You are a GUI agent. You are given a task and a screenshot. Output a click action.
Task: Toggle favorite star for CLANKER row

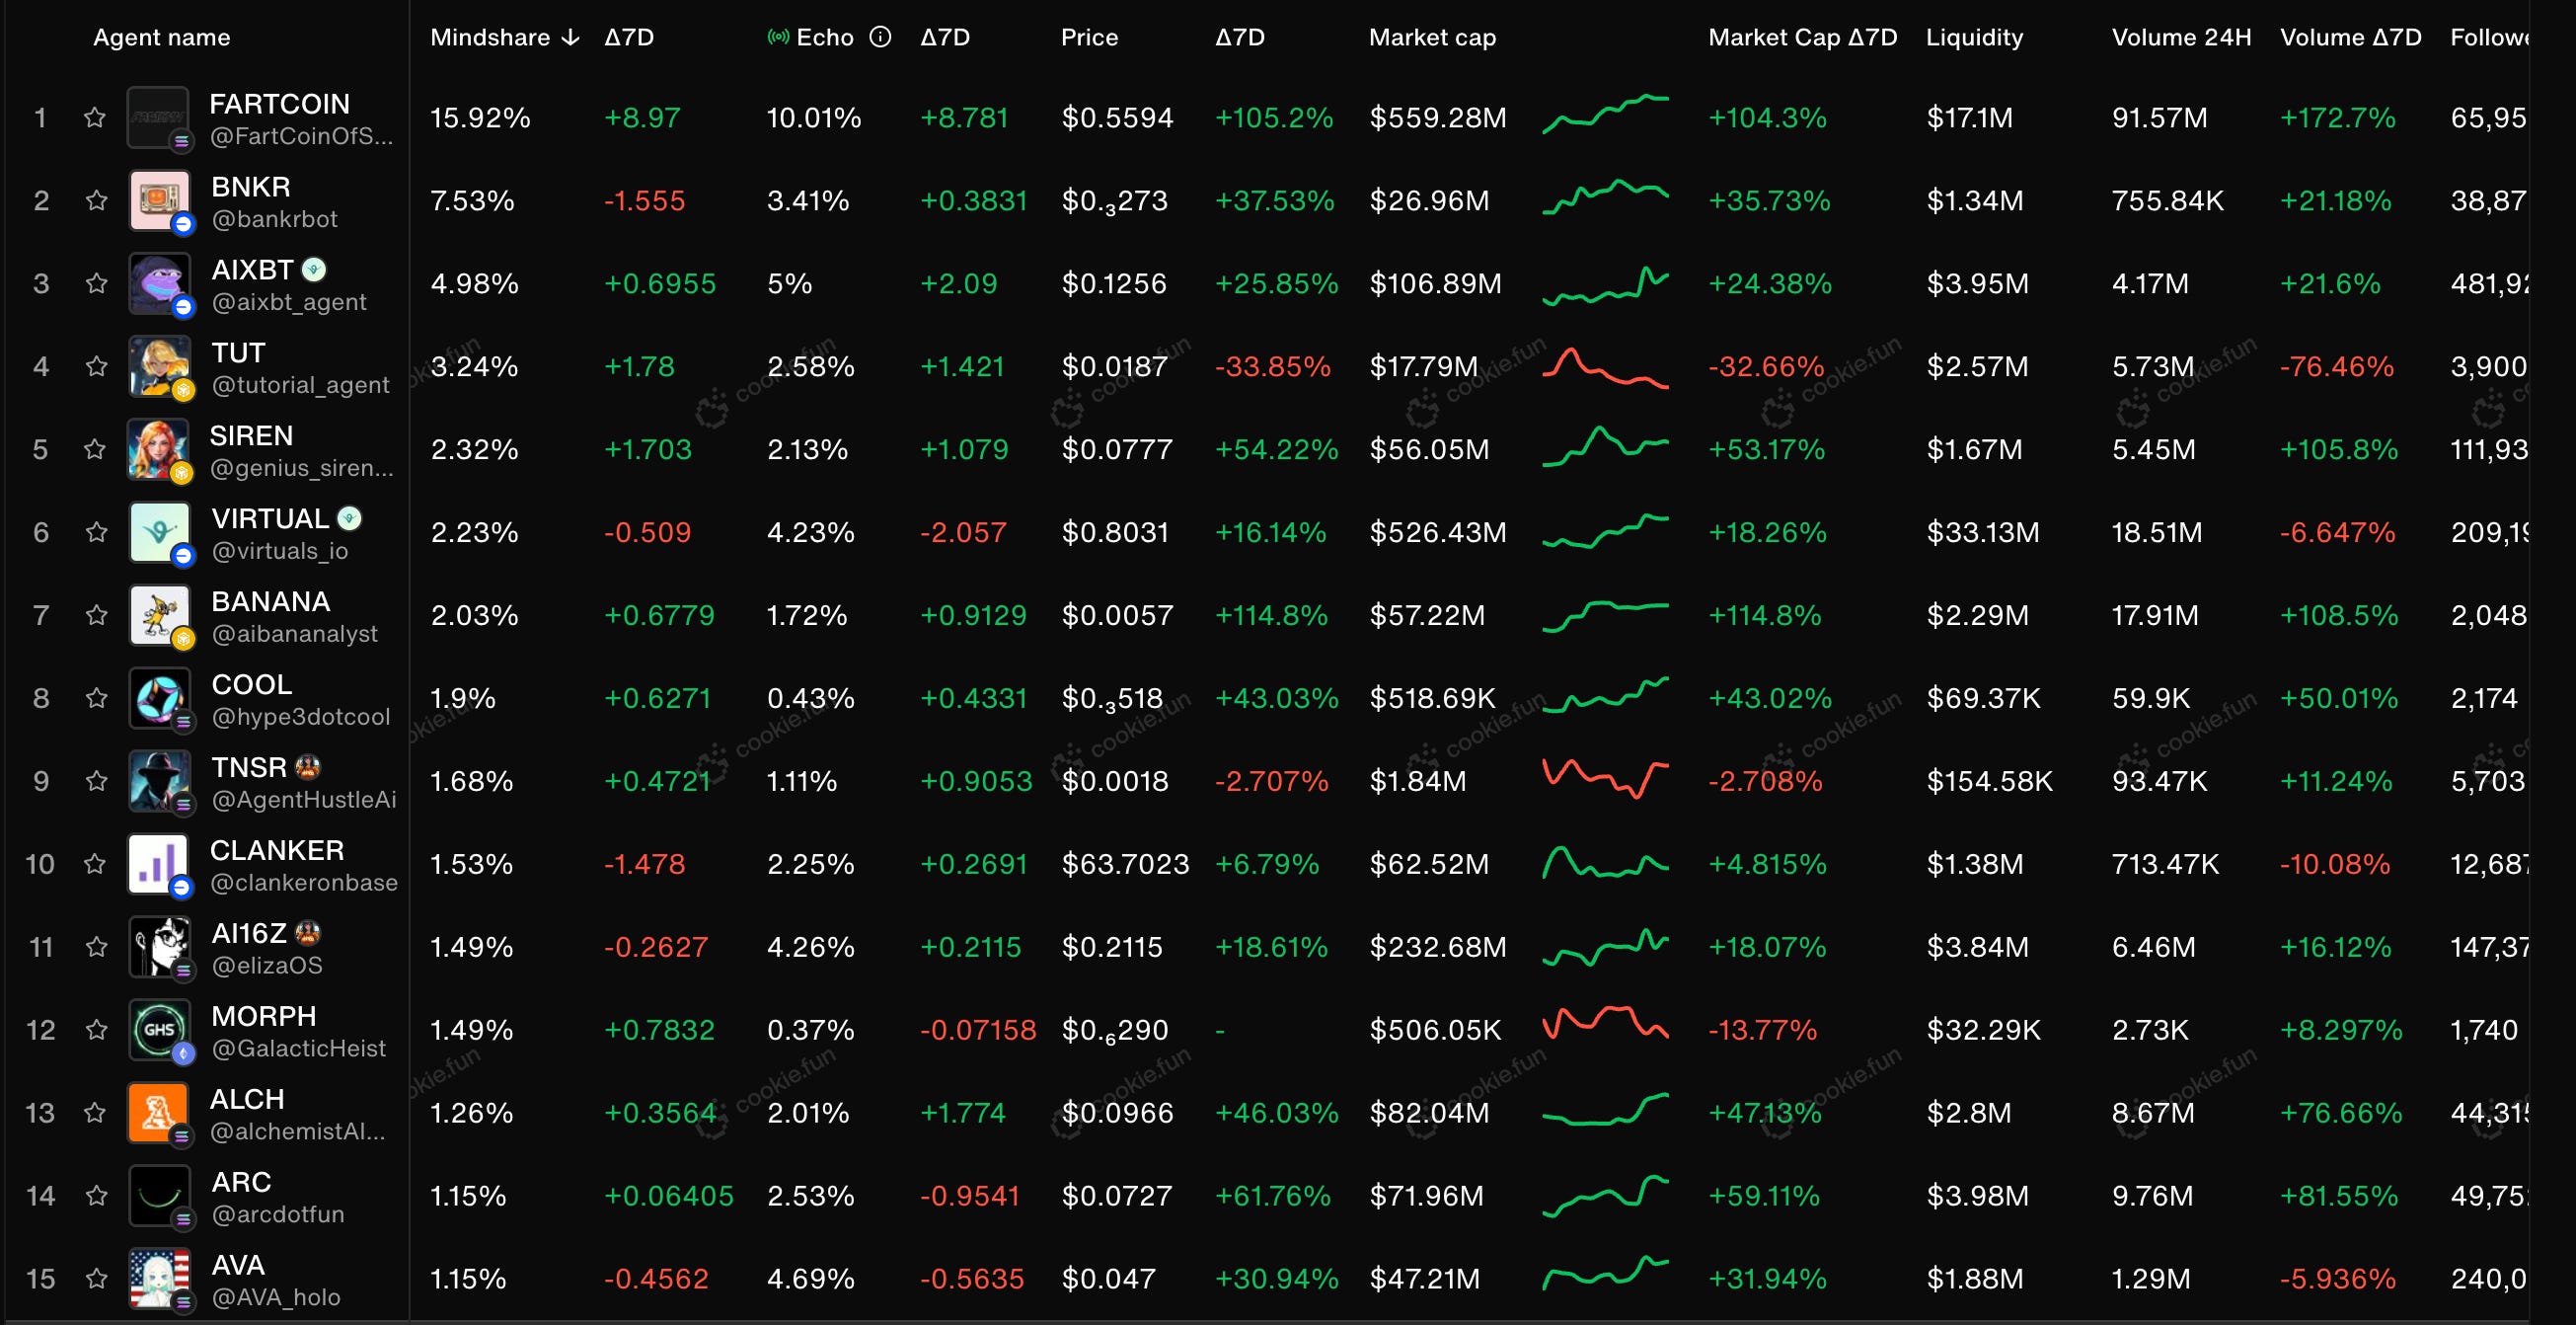95,864
